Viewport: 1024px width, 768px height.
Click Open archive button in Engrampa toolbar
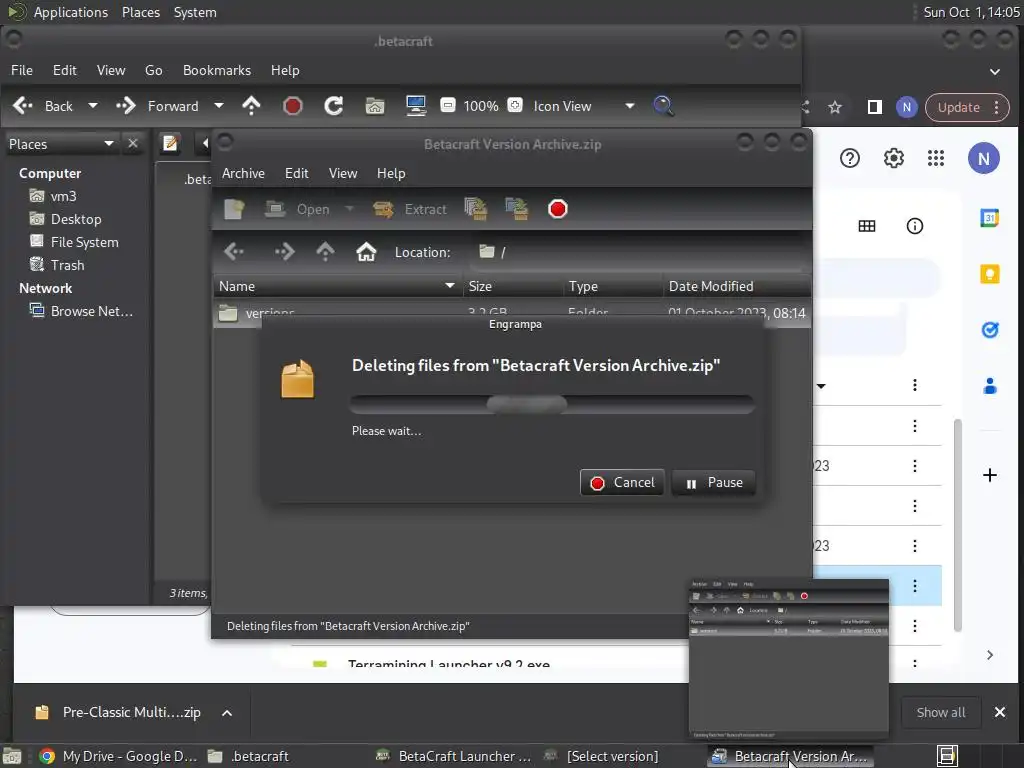tap(297, 209)
